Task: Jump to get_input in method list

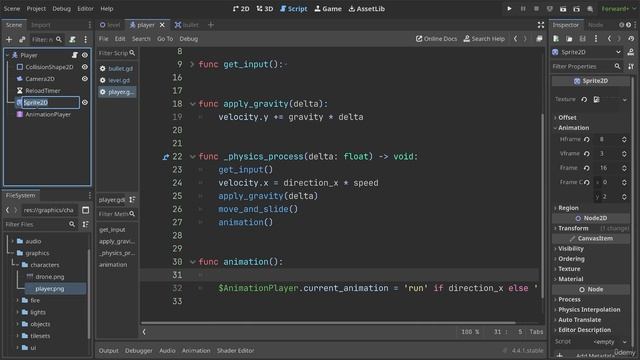Action: 112,230
